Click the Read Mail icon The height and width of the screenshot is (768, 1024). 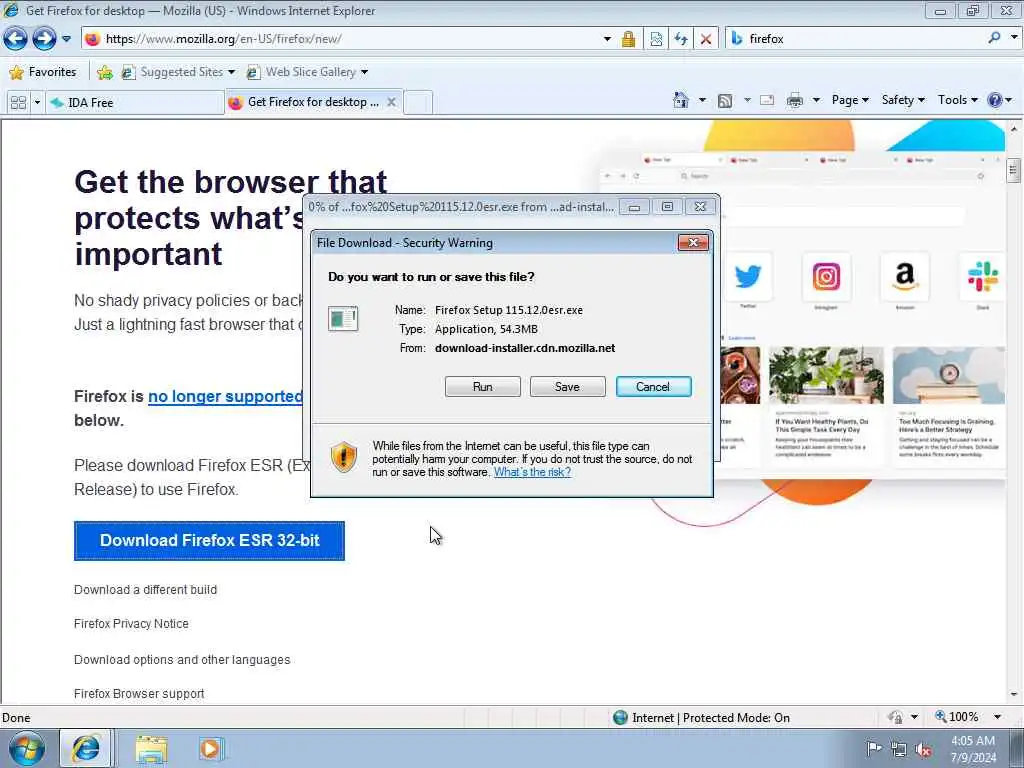pos(767,100)
